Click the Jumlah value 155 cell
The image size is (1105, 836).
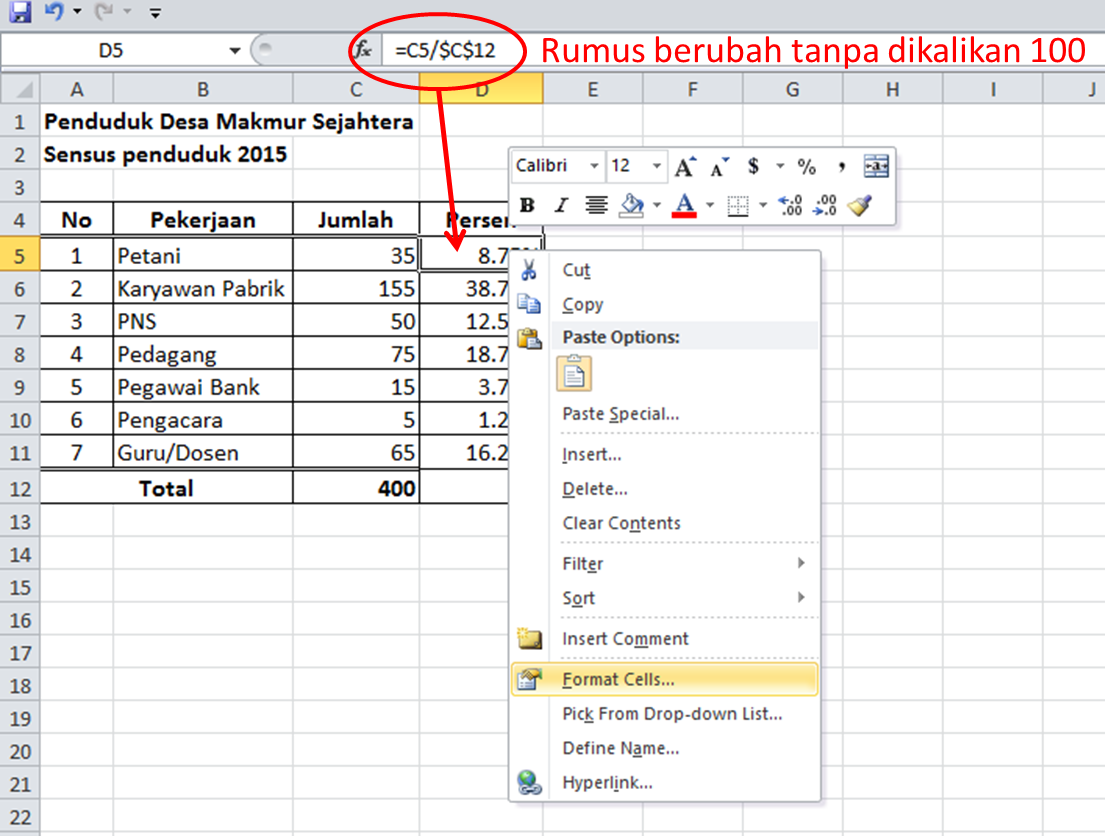tap(356, 288)
